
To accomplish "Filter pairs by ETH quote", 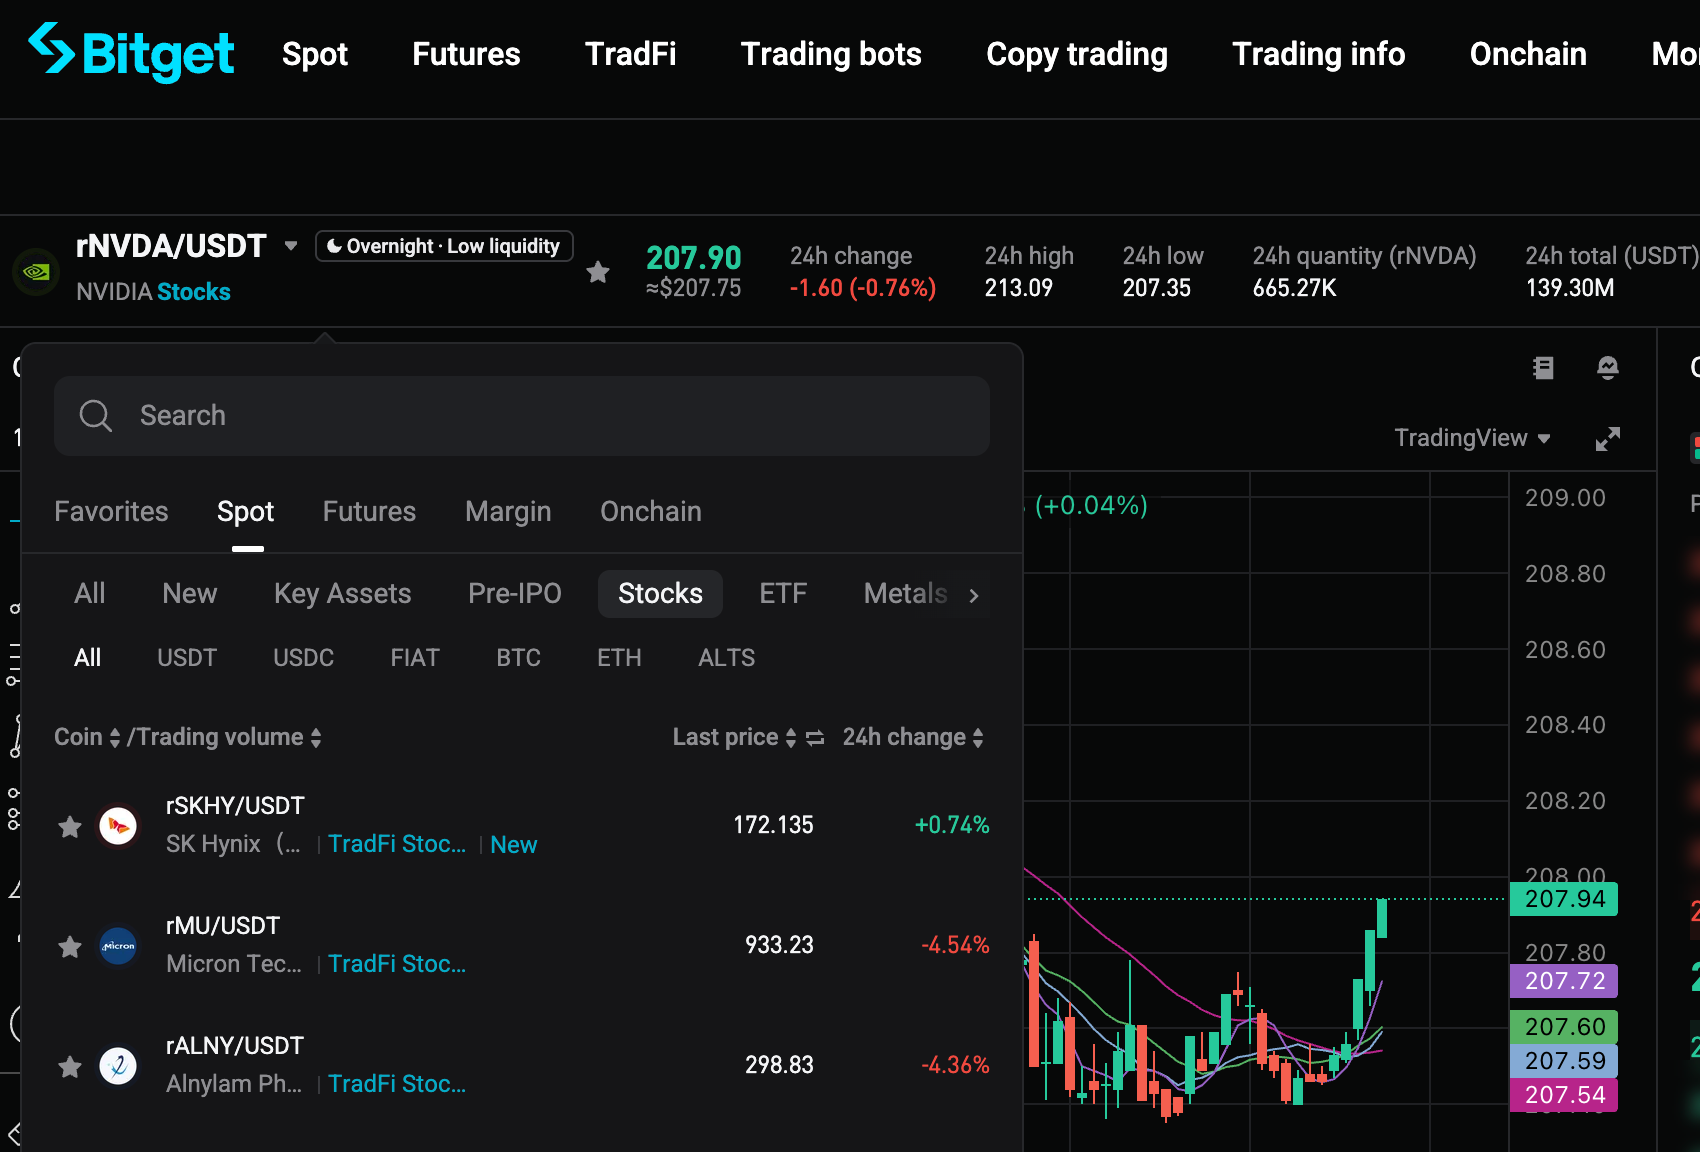I will pos(620,658).
